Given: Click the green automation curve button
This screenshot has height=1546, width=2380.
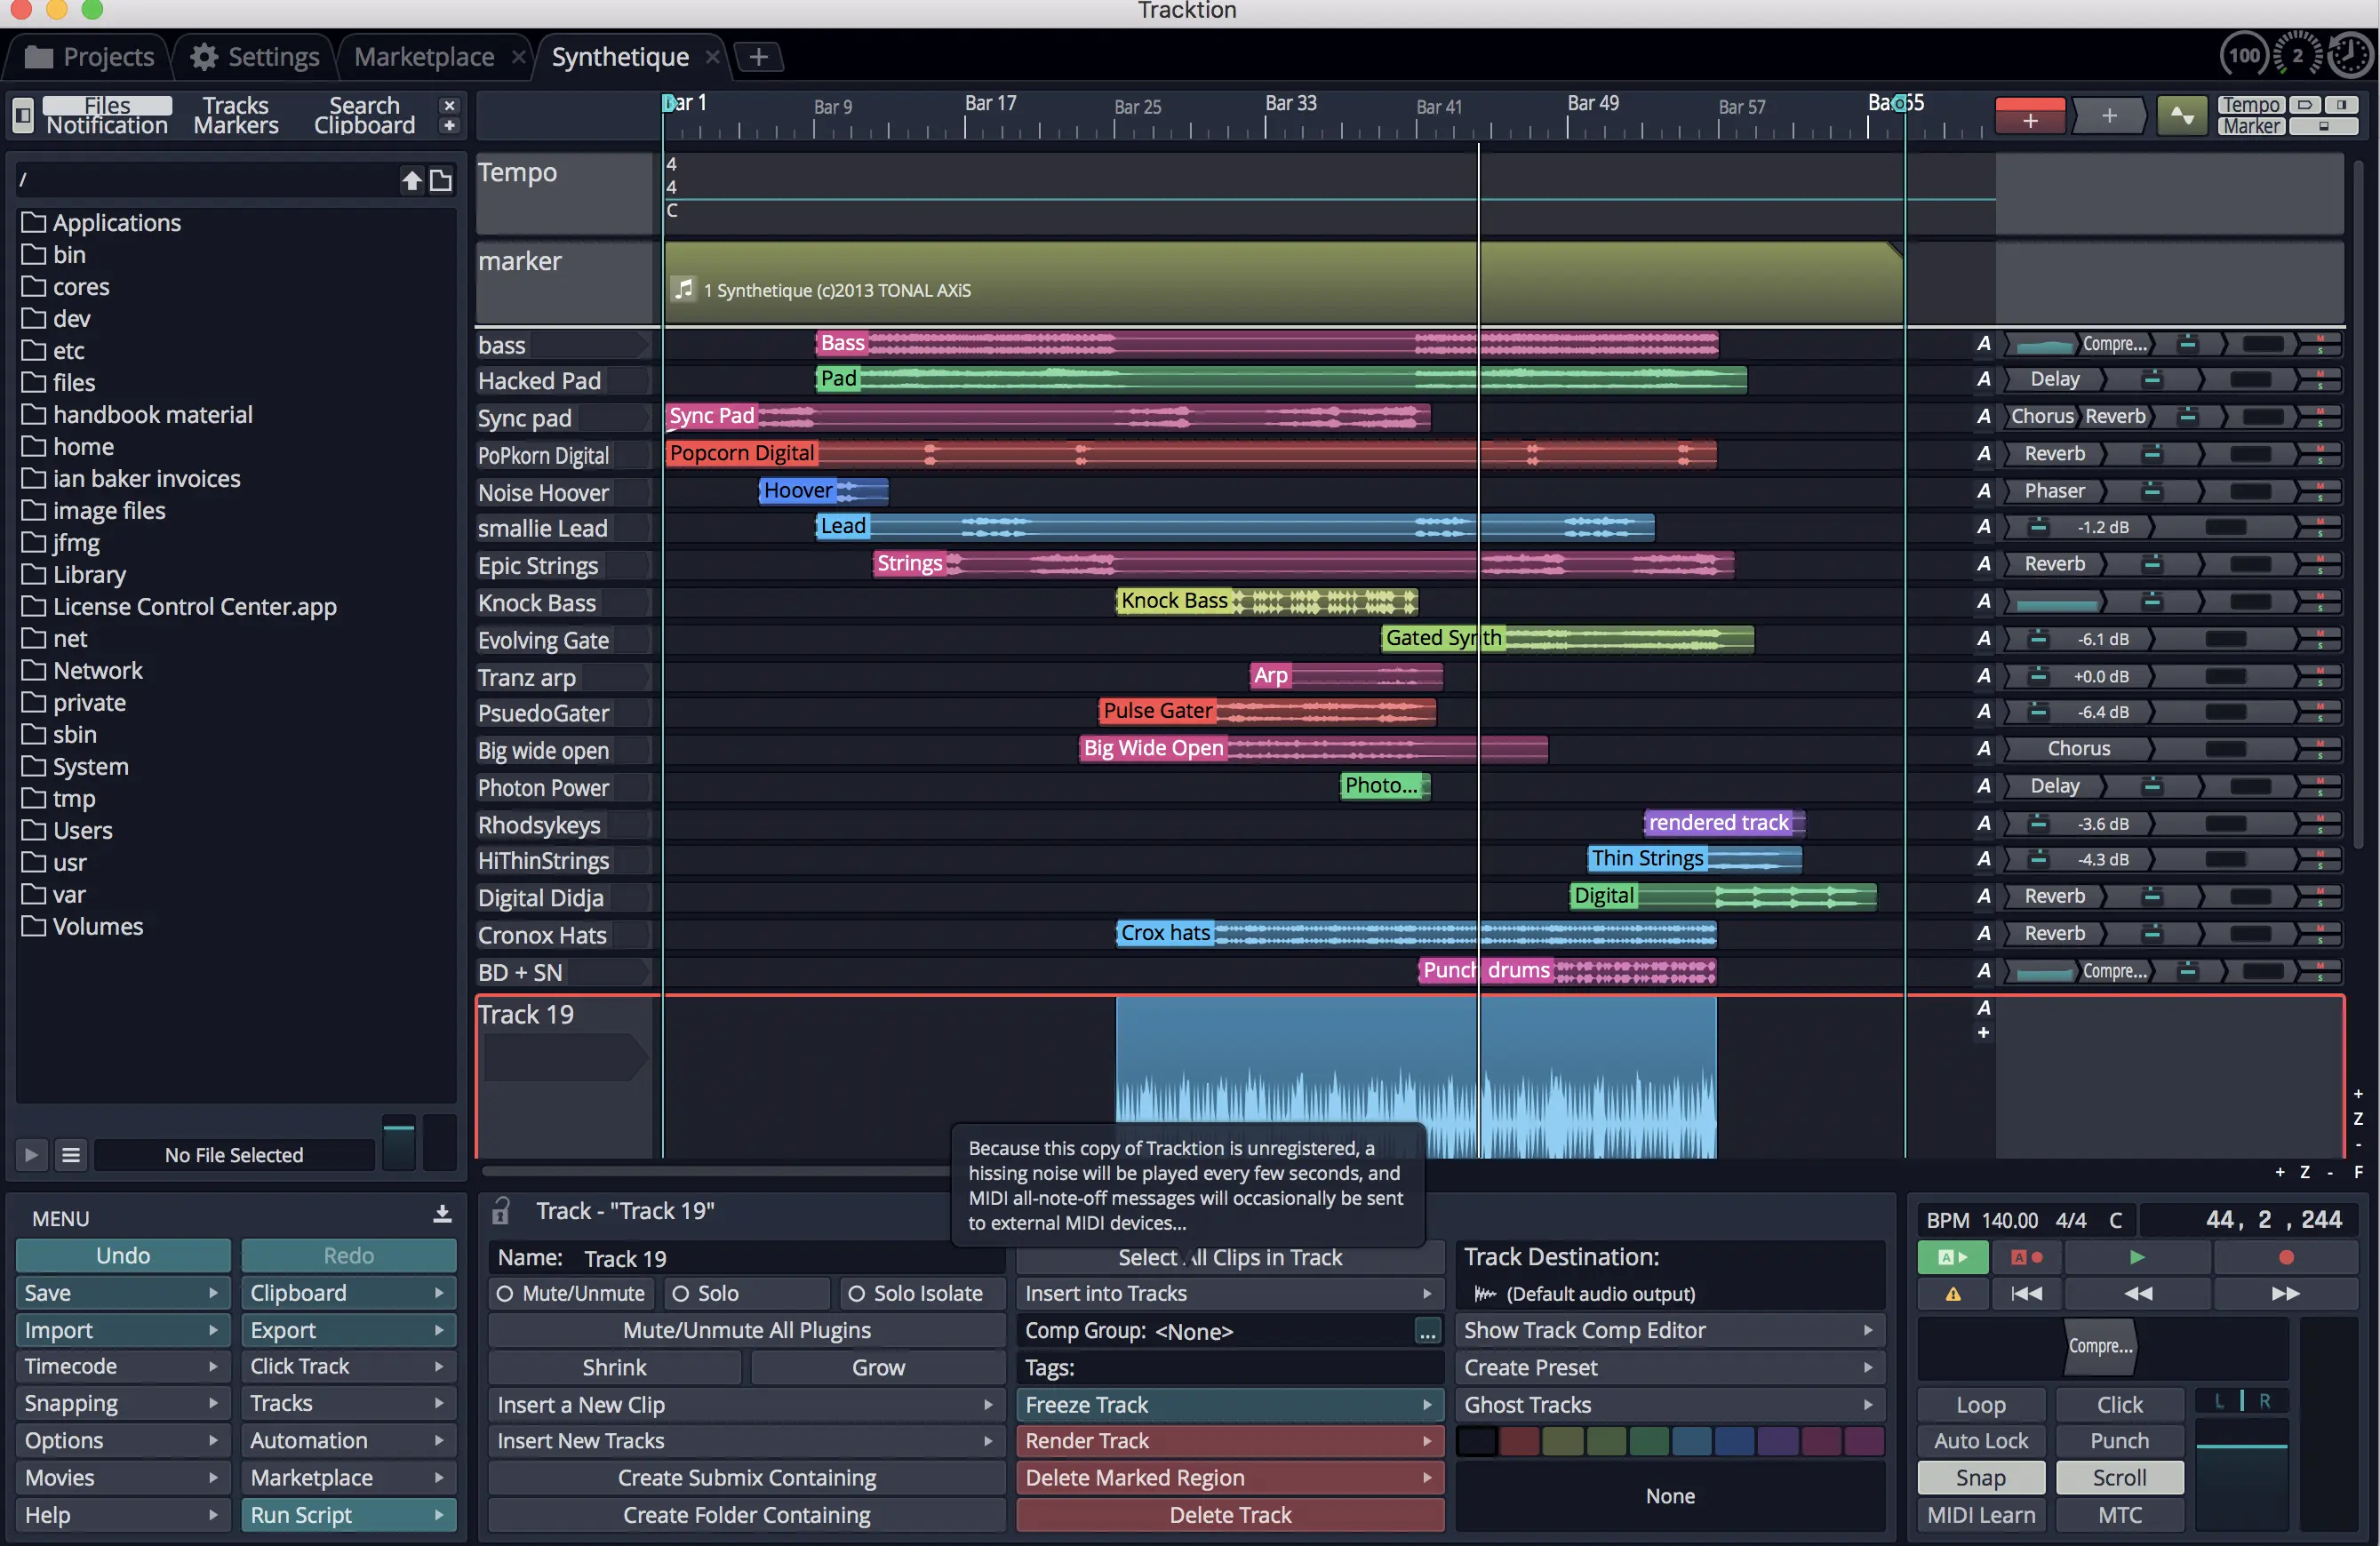Looking at the screenshot, I should pos(2181,117).
